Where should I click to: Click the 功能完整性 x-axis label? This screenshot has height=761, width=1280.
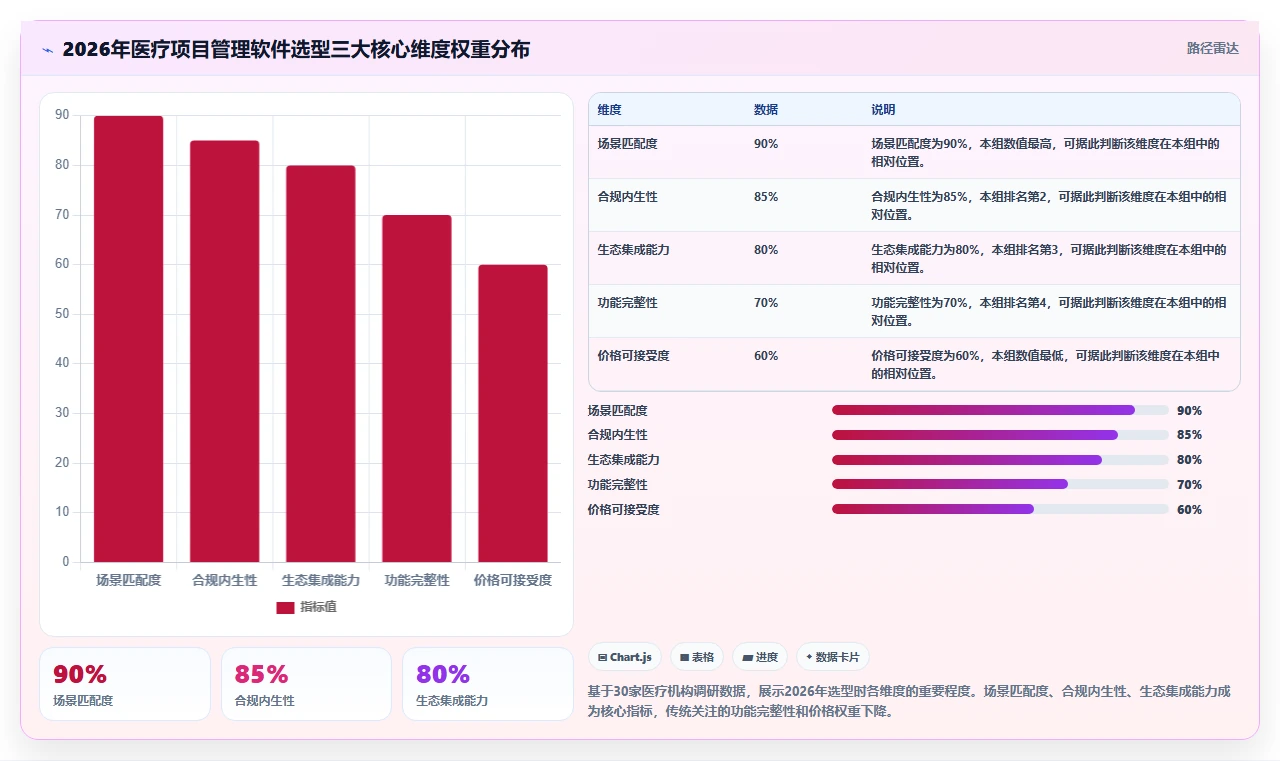(x=417, y=580)
